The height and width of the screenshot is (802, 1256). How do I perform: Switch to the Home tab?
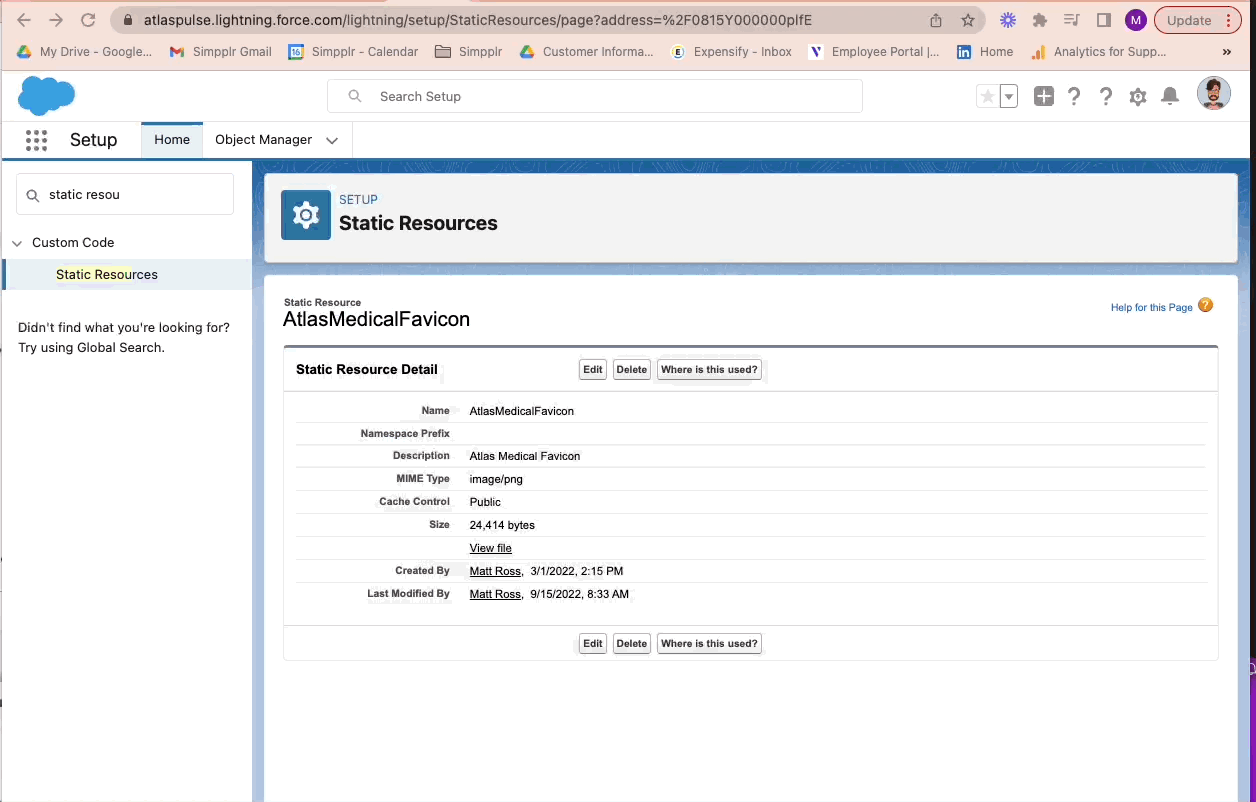pos(172,140)
